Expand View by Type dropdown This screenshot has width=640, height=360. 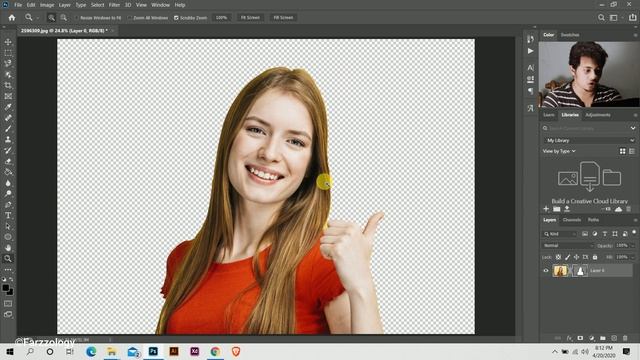tap(559, 151)
